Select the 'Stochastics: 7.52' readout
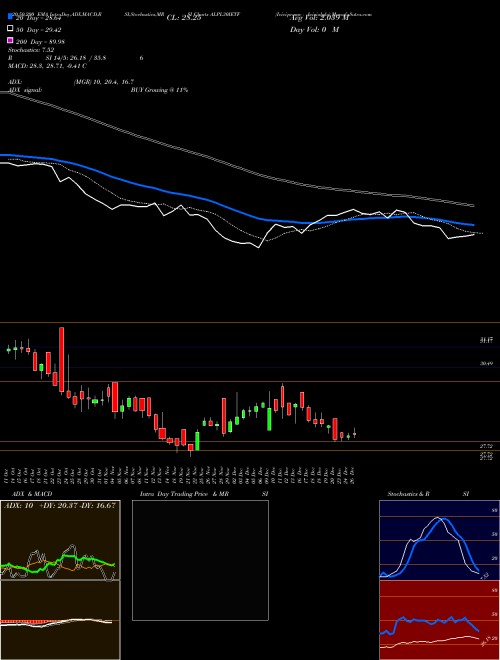The width and height of the screenshot is (500, 660). [31, 50]
